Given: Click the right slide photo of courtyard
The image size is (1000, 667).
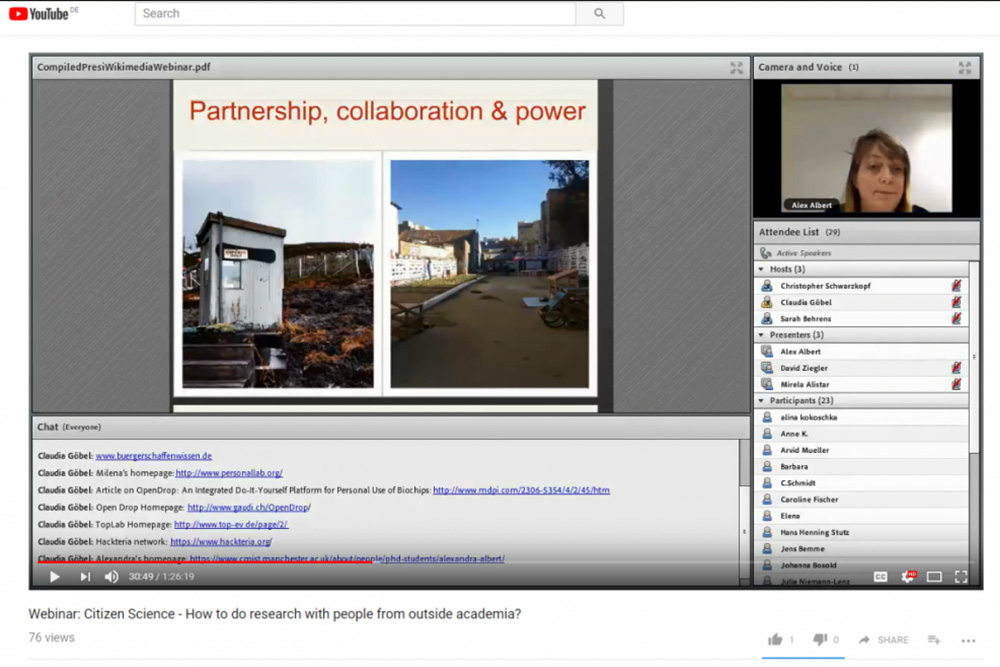Looking at the screenshot, I should [489, 274].
